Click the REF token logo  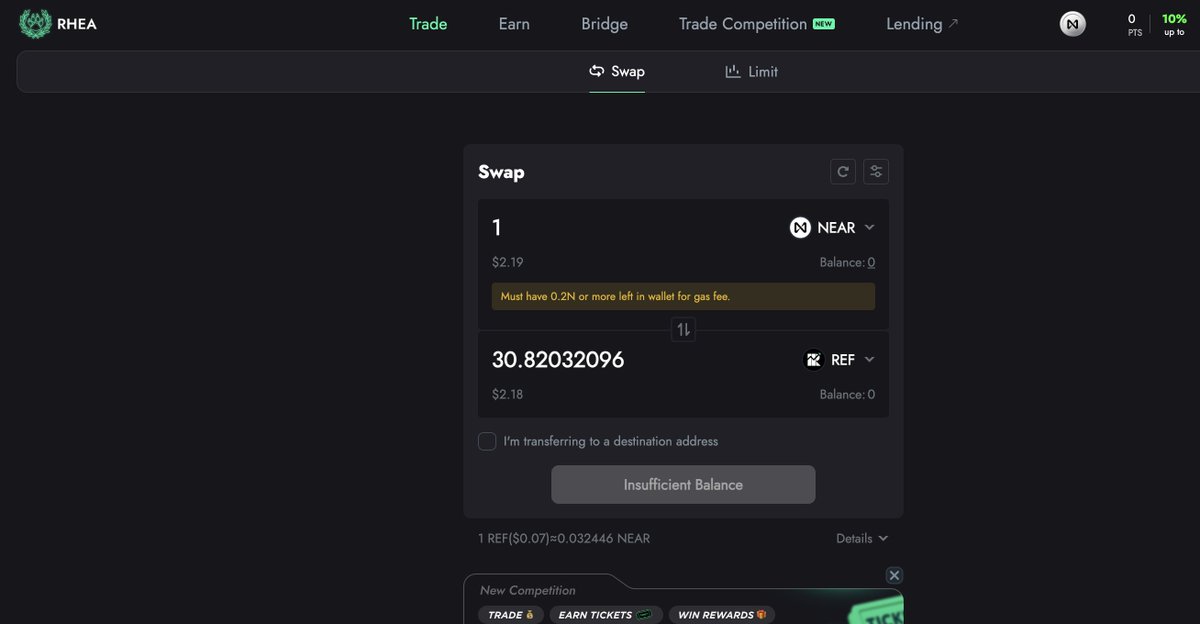814,360
